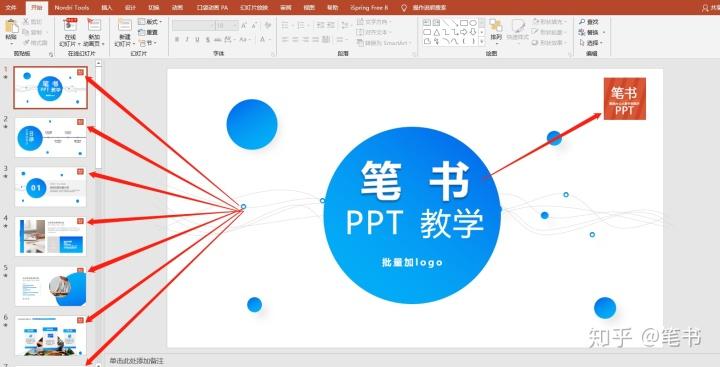The width and height of the screenshot is (720, 367).
Task: Open the 替换 replace dropdown
Action: coord(591,32)
